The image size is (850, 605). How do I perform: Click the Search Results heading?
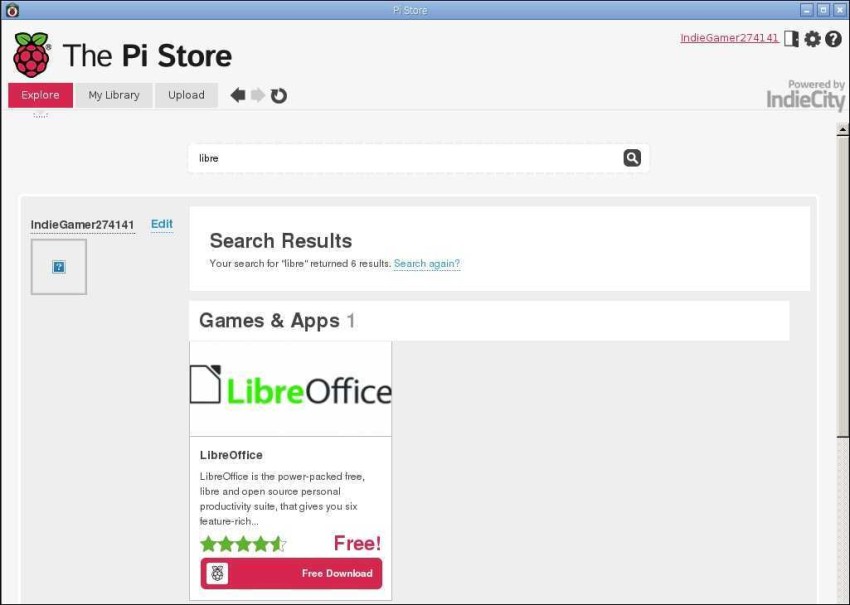pos(281,241)
